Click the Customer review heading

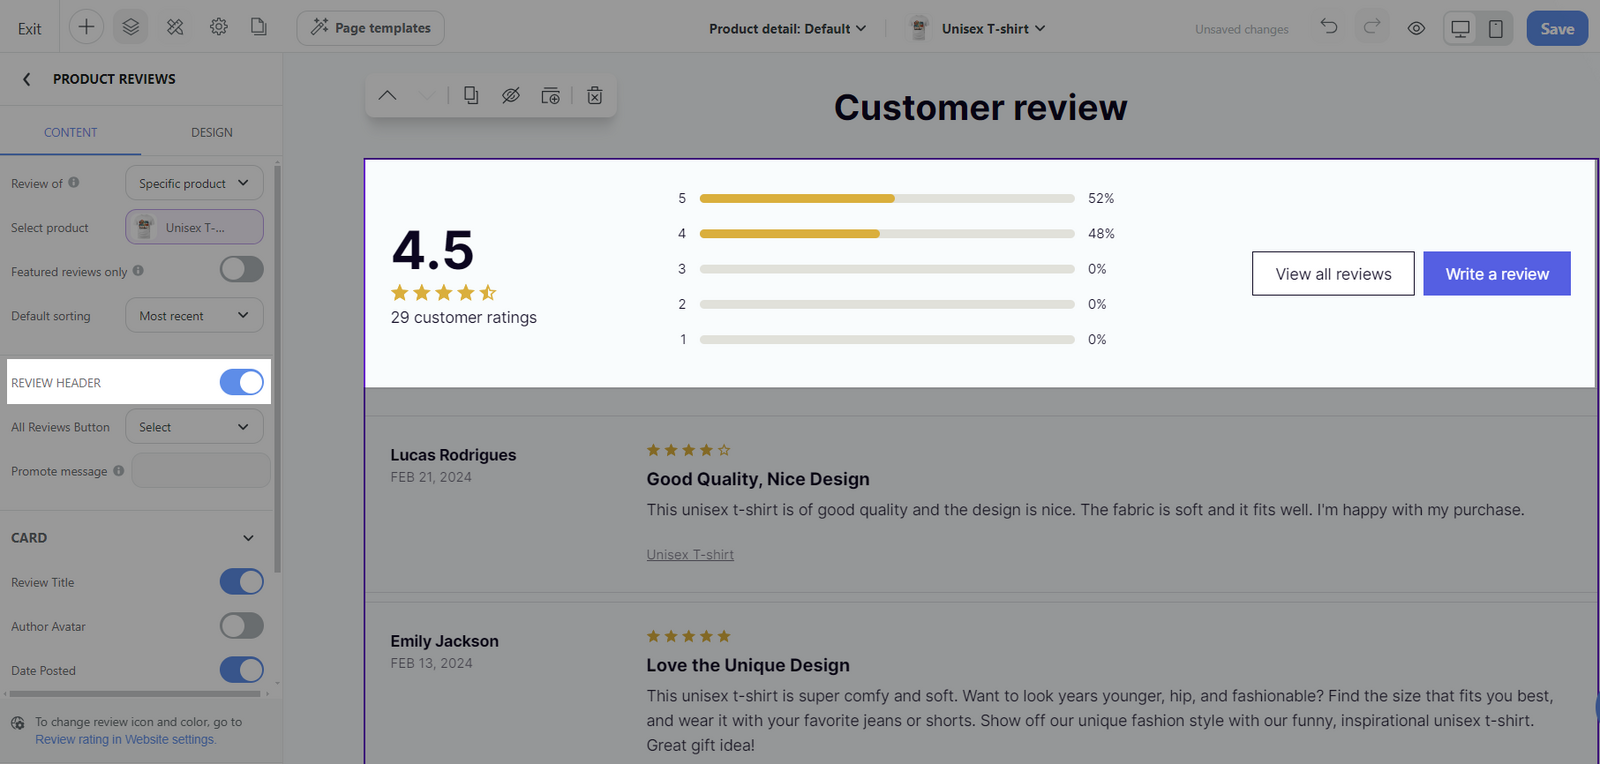[980, 107]
